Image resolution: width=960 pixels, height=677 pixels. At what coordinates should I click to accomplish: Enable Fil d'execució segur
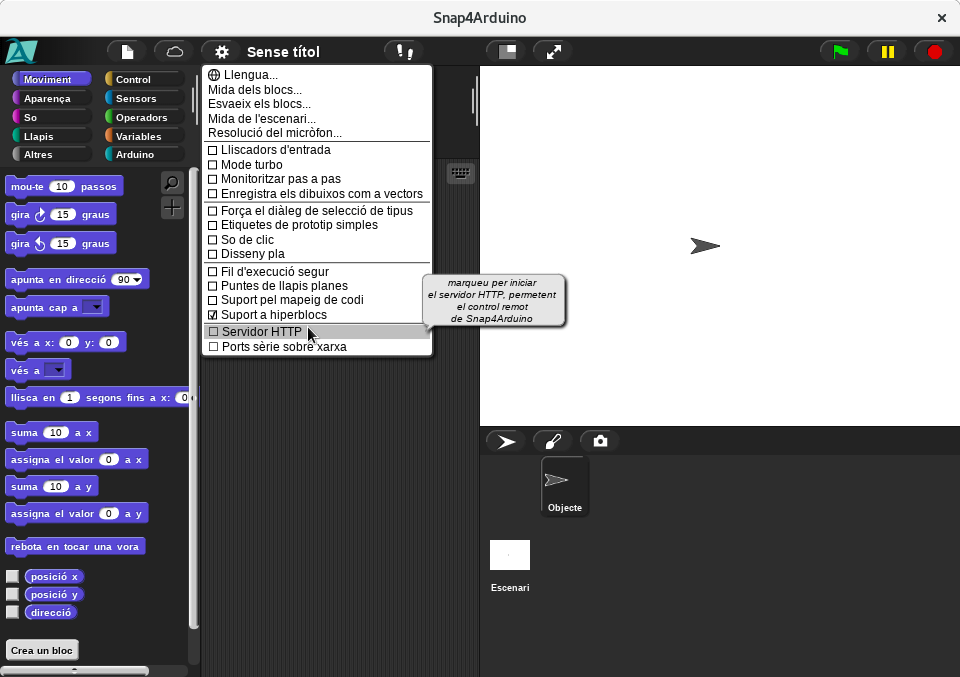[213, 272]
